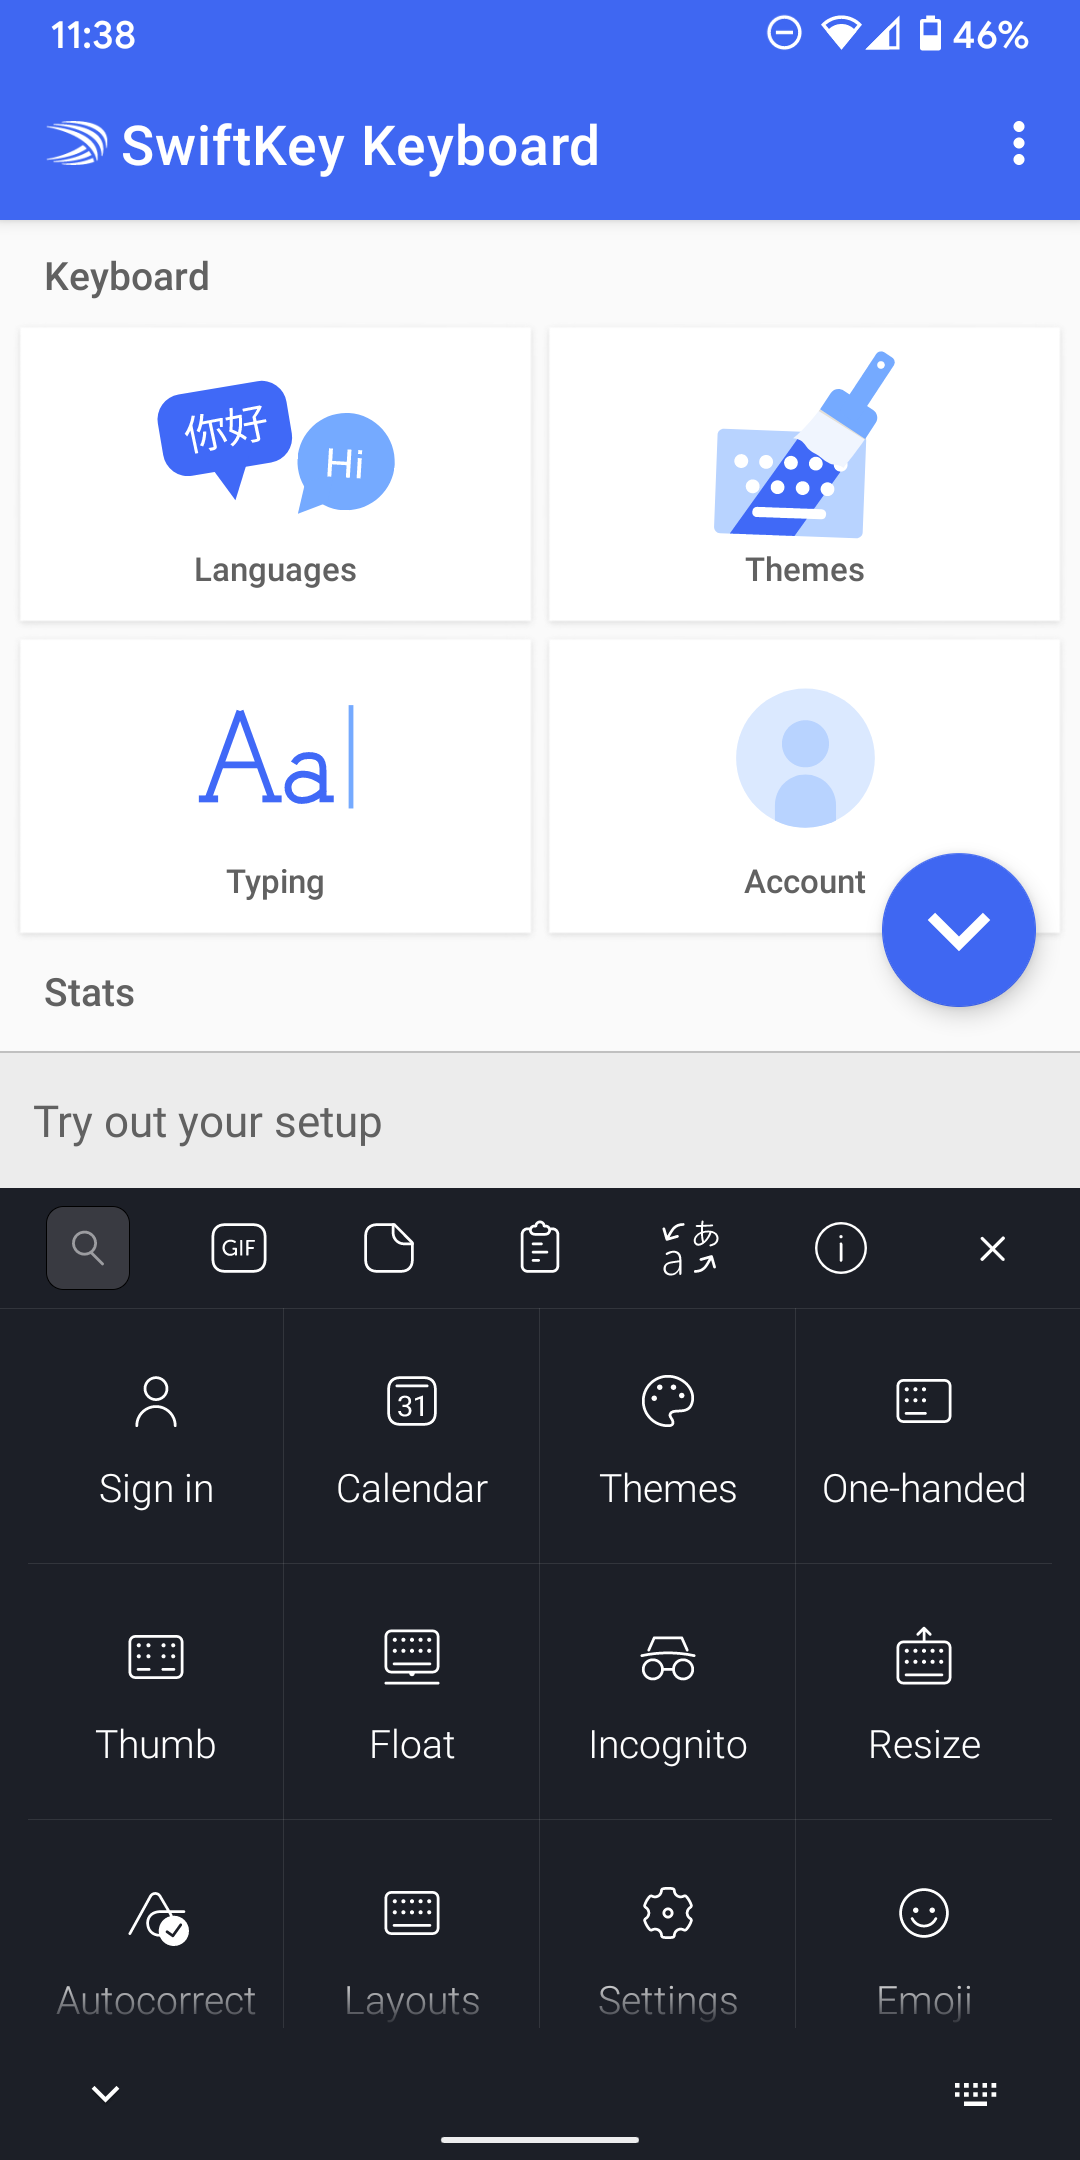Tap Sign in on the keyboard panel
Screen dimensions: 1080x2160
tap(156, 1437)
